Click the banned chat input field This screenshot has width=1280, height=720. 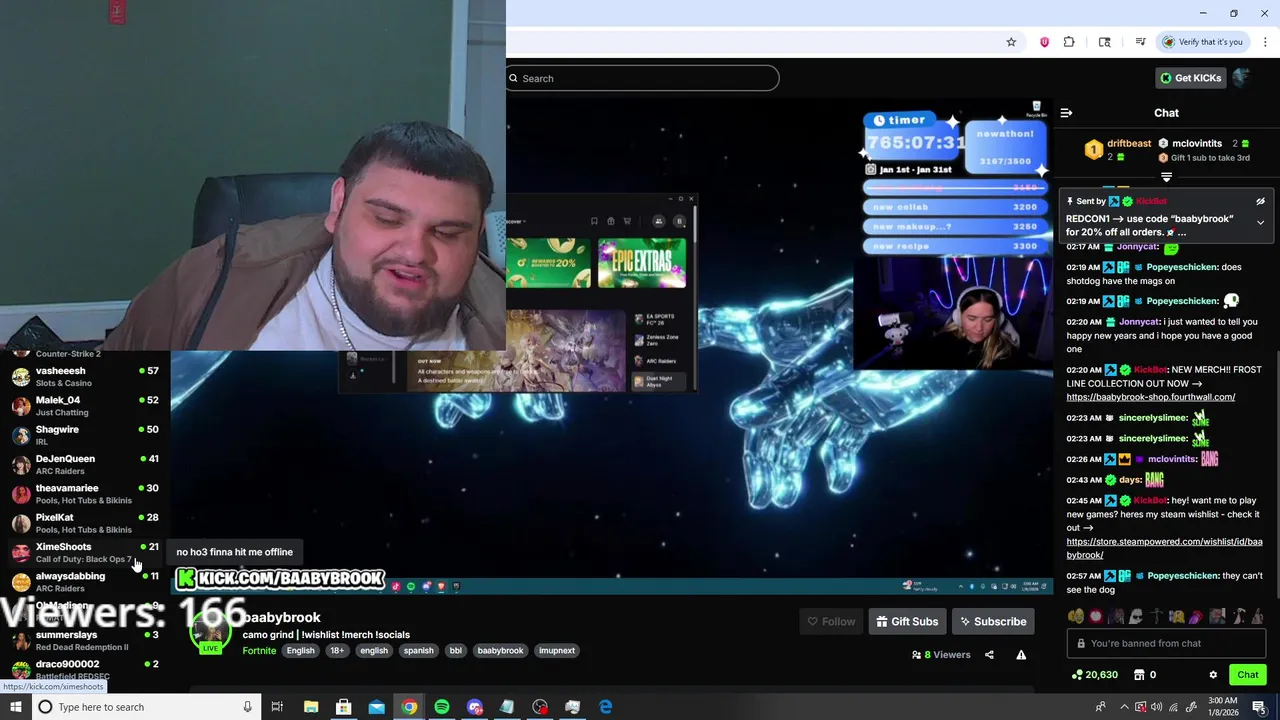(1166, 644)
